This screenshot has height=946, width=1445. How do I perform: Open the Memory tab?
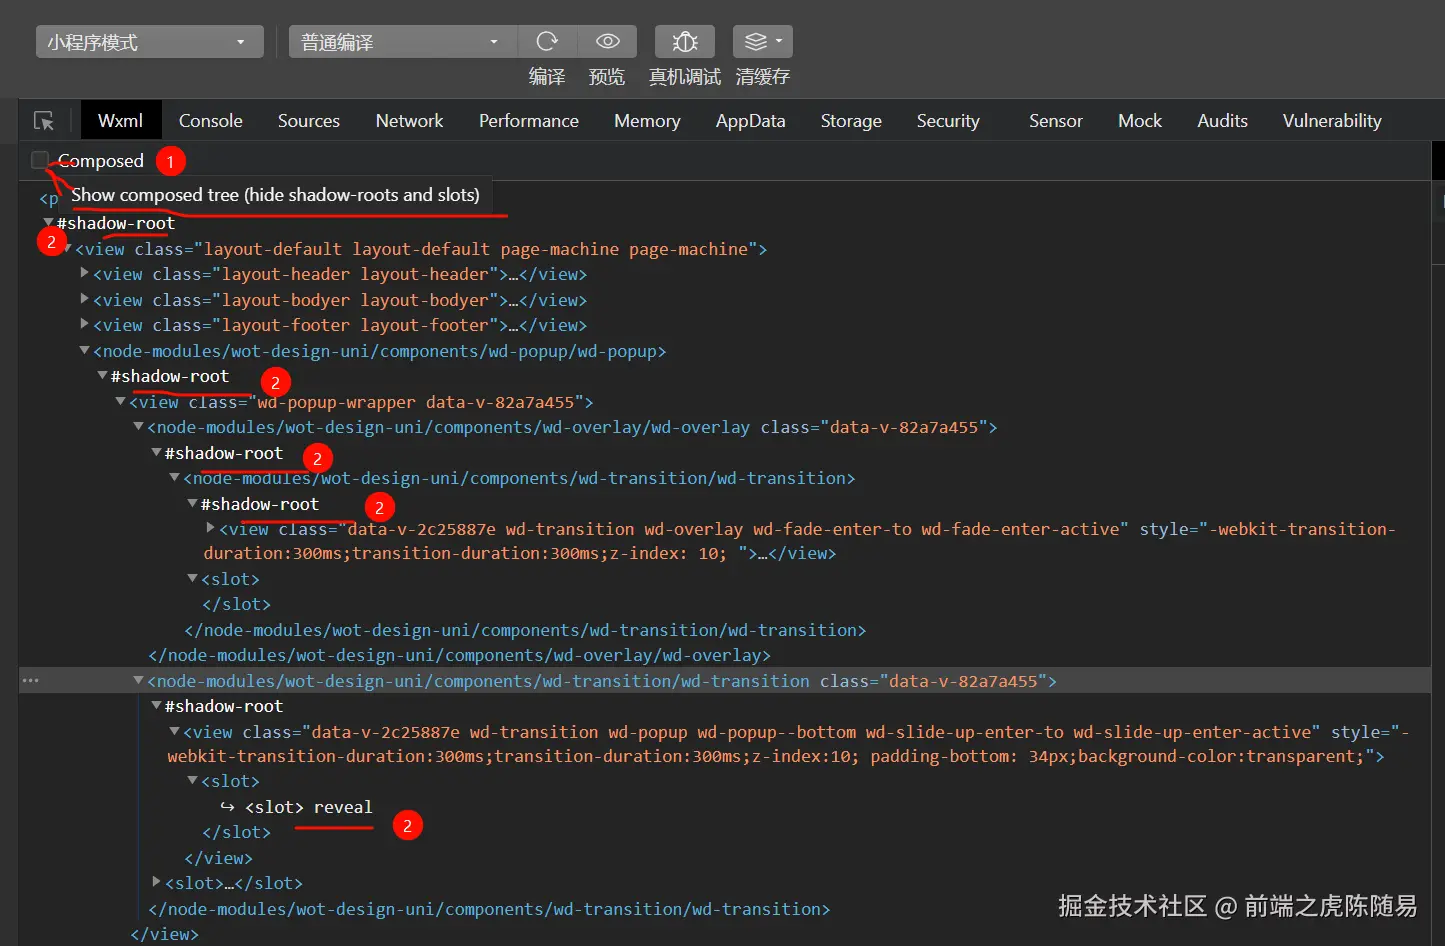[647, 121]
